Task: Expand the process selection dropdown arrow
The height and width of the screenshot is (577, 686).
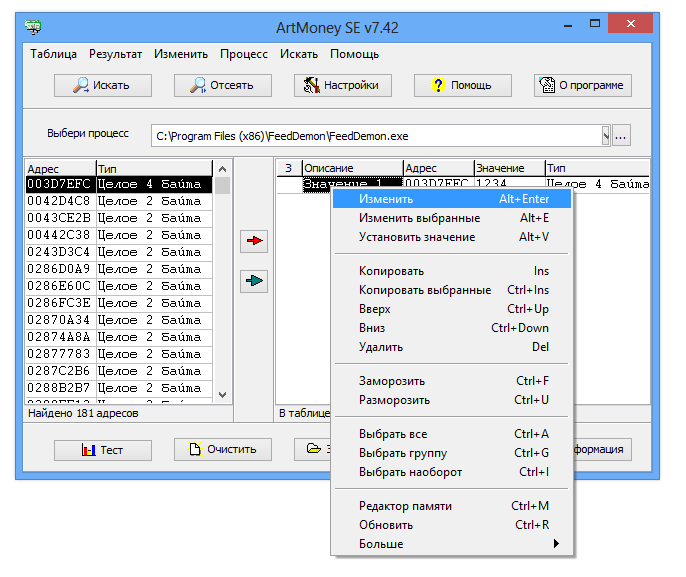Action: click(606, 136)
